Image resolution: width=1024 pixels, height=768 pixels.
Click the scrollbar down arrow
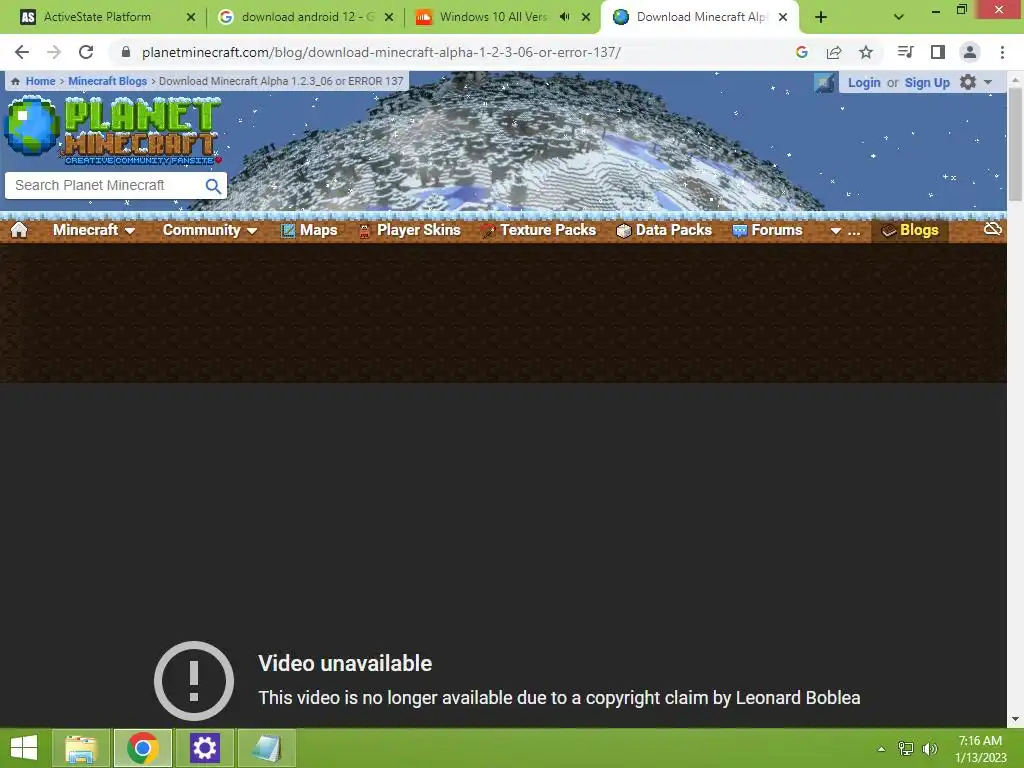(1015, 719)
